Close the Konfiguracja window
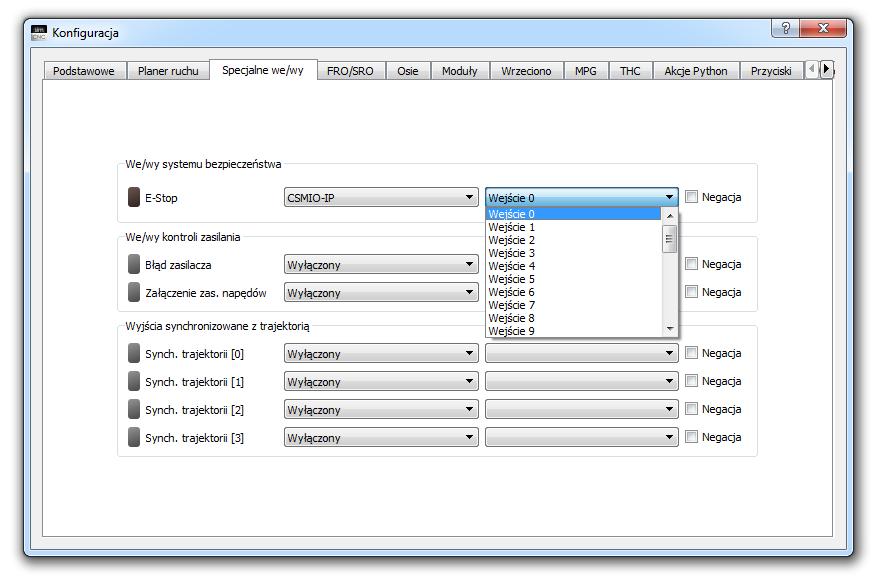Viewport: 886px width, 581px height. 823,28
